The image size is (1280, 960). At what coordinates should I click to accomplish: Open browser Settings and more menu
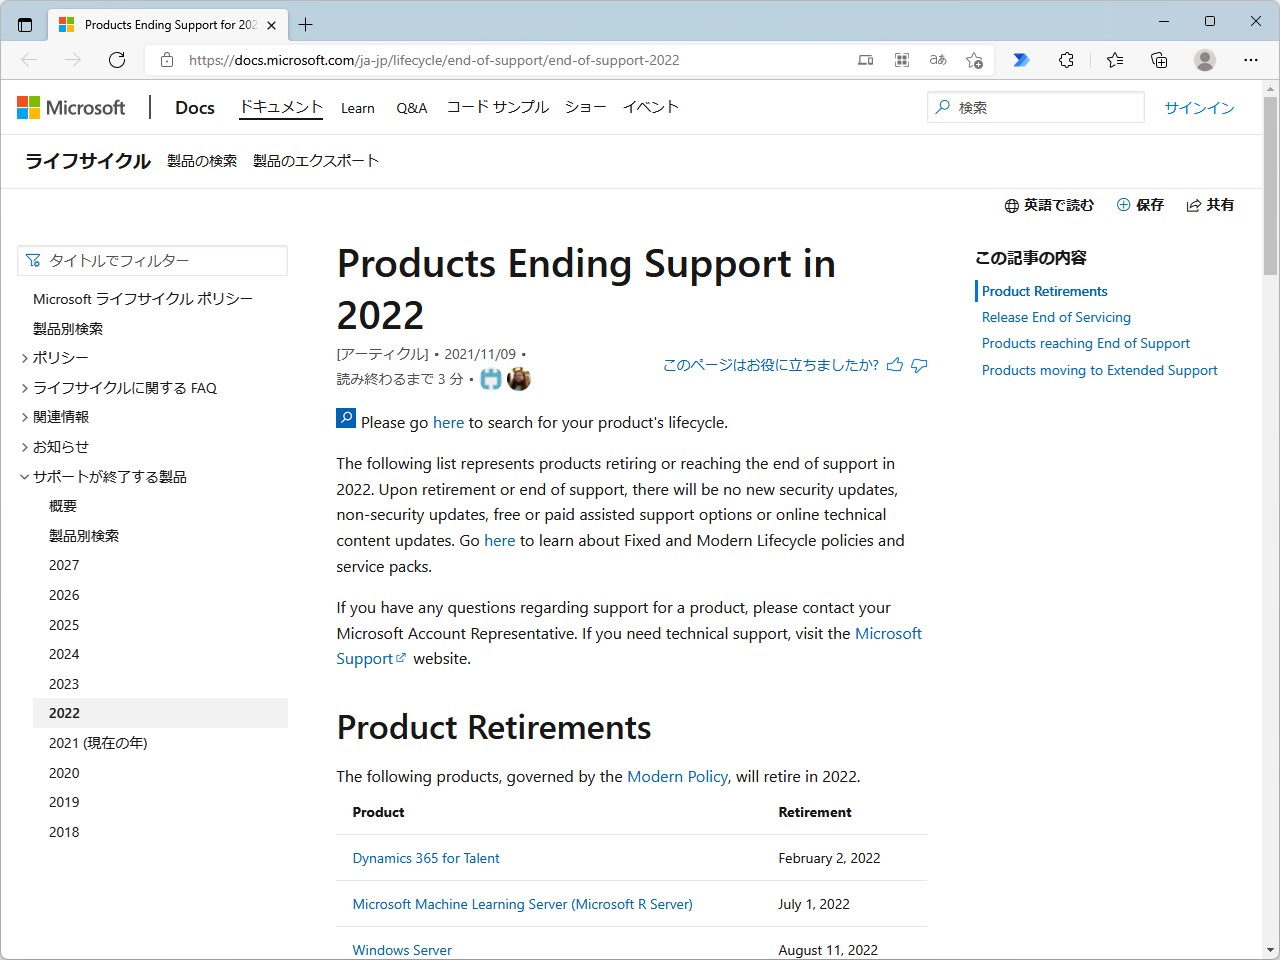(x=1251, y=60)
